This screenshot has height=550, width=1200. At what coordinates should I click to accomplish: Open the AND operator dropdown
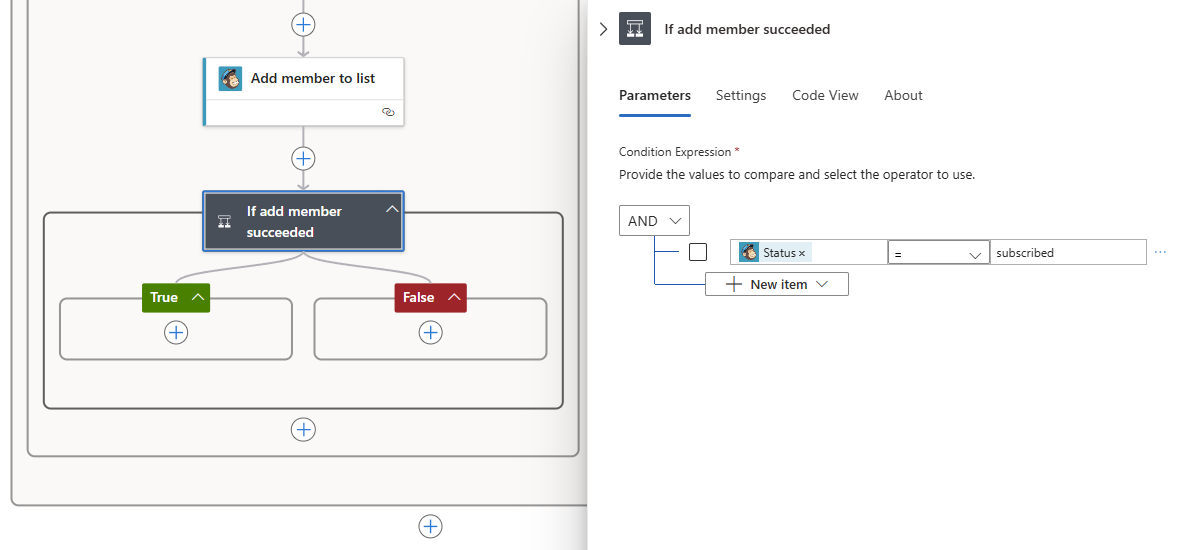[x=654, y=221]
